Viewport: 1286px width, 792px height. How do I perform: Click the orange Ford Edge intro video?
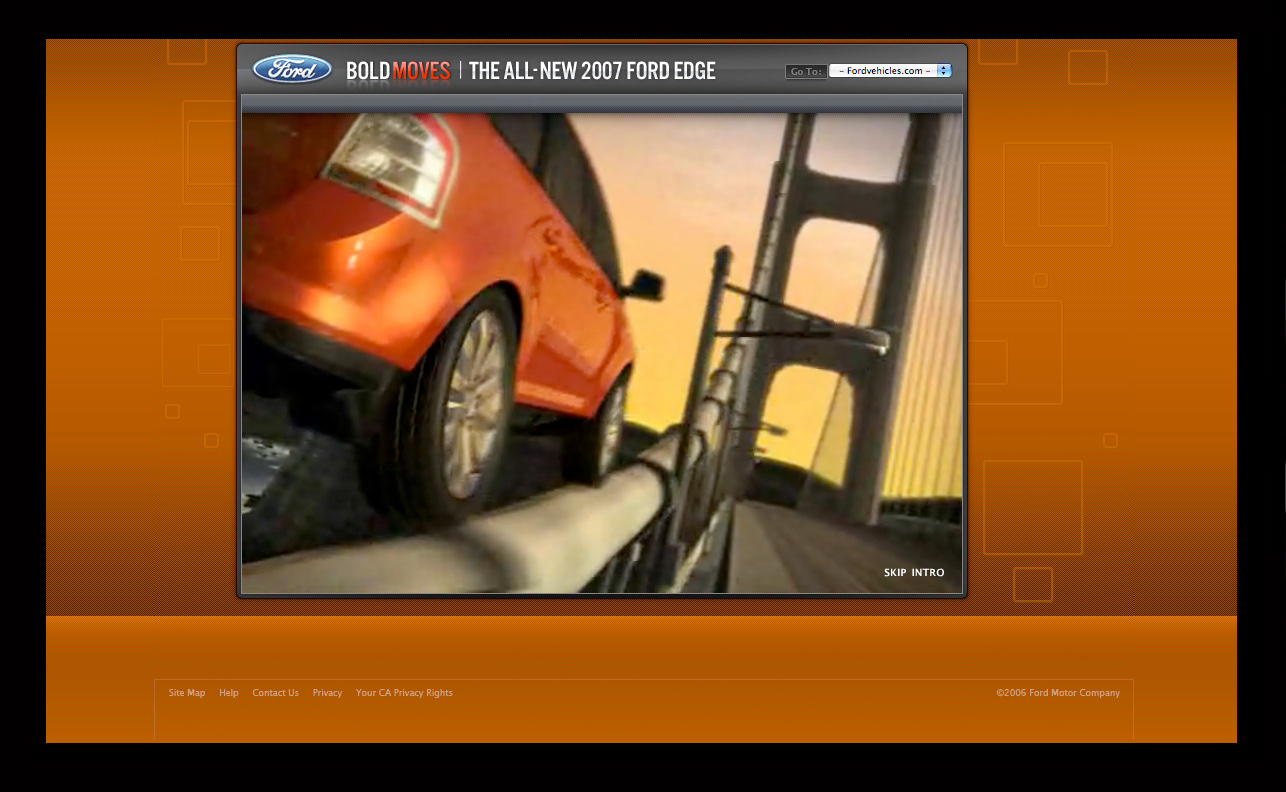click(x=602, y=353)
